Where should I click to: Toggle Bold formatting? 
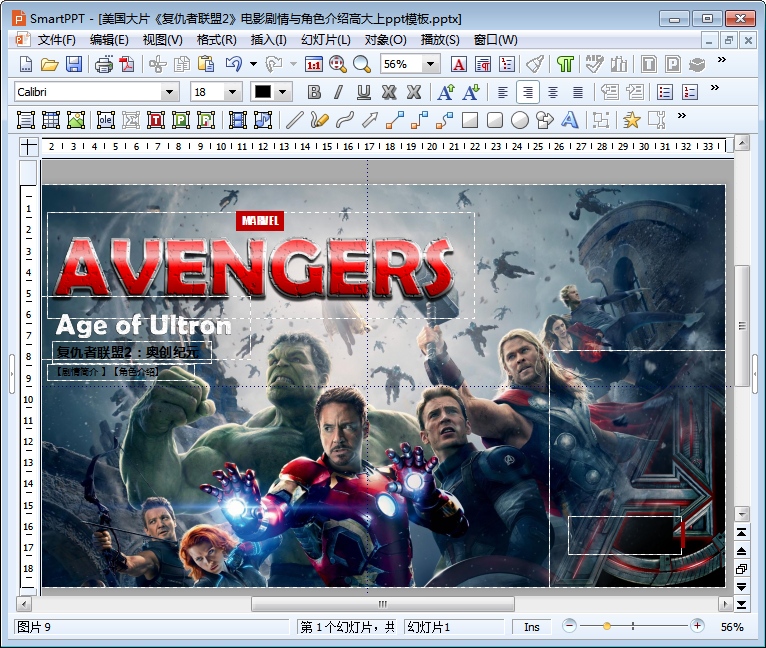click(x=314, y=92)
